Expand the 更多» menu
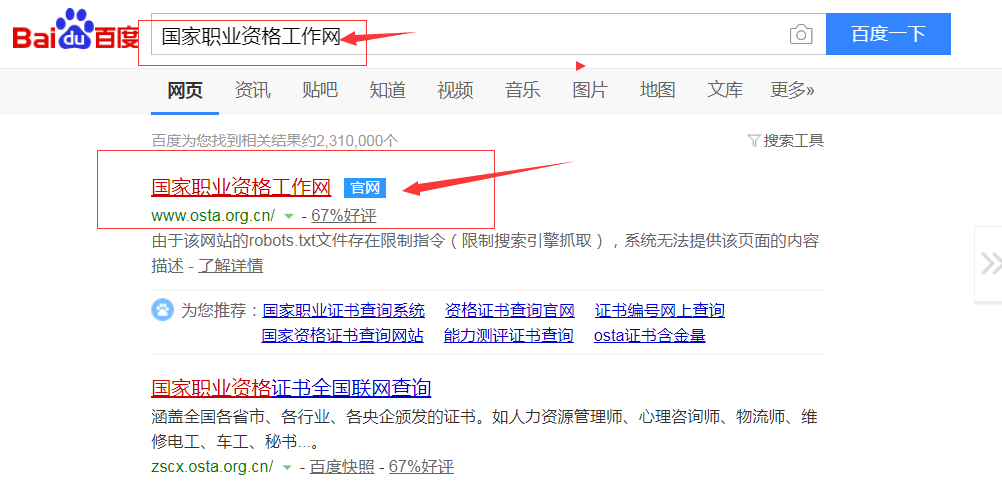1002x500 pixels. click(792, 90)
